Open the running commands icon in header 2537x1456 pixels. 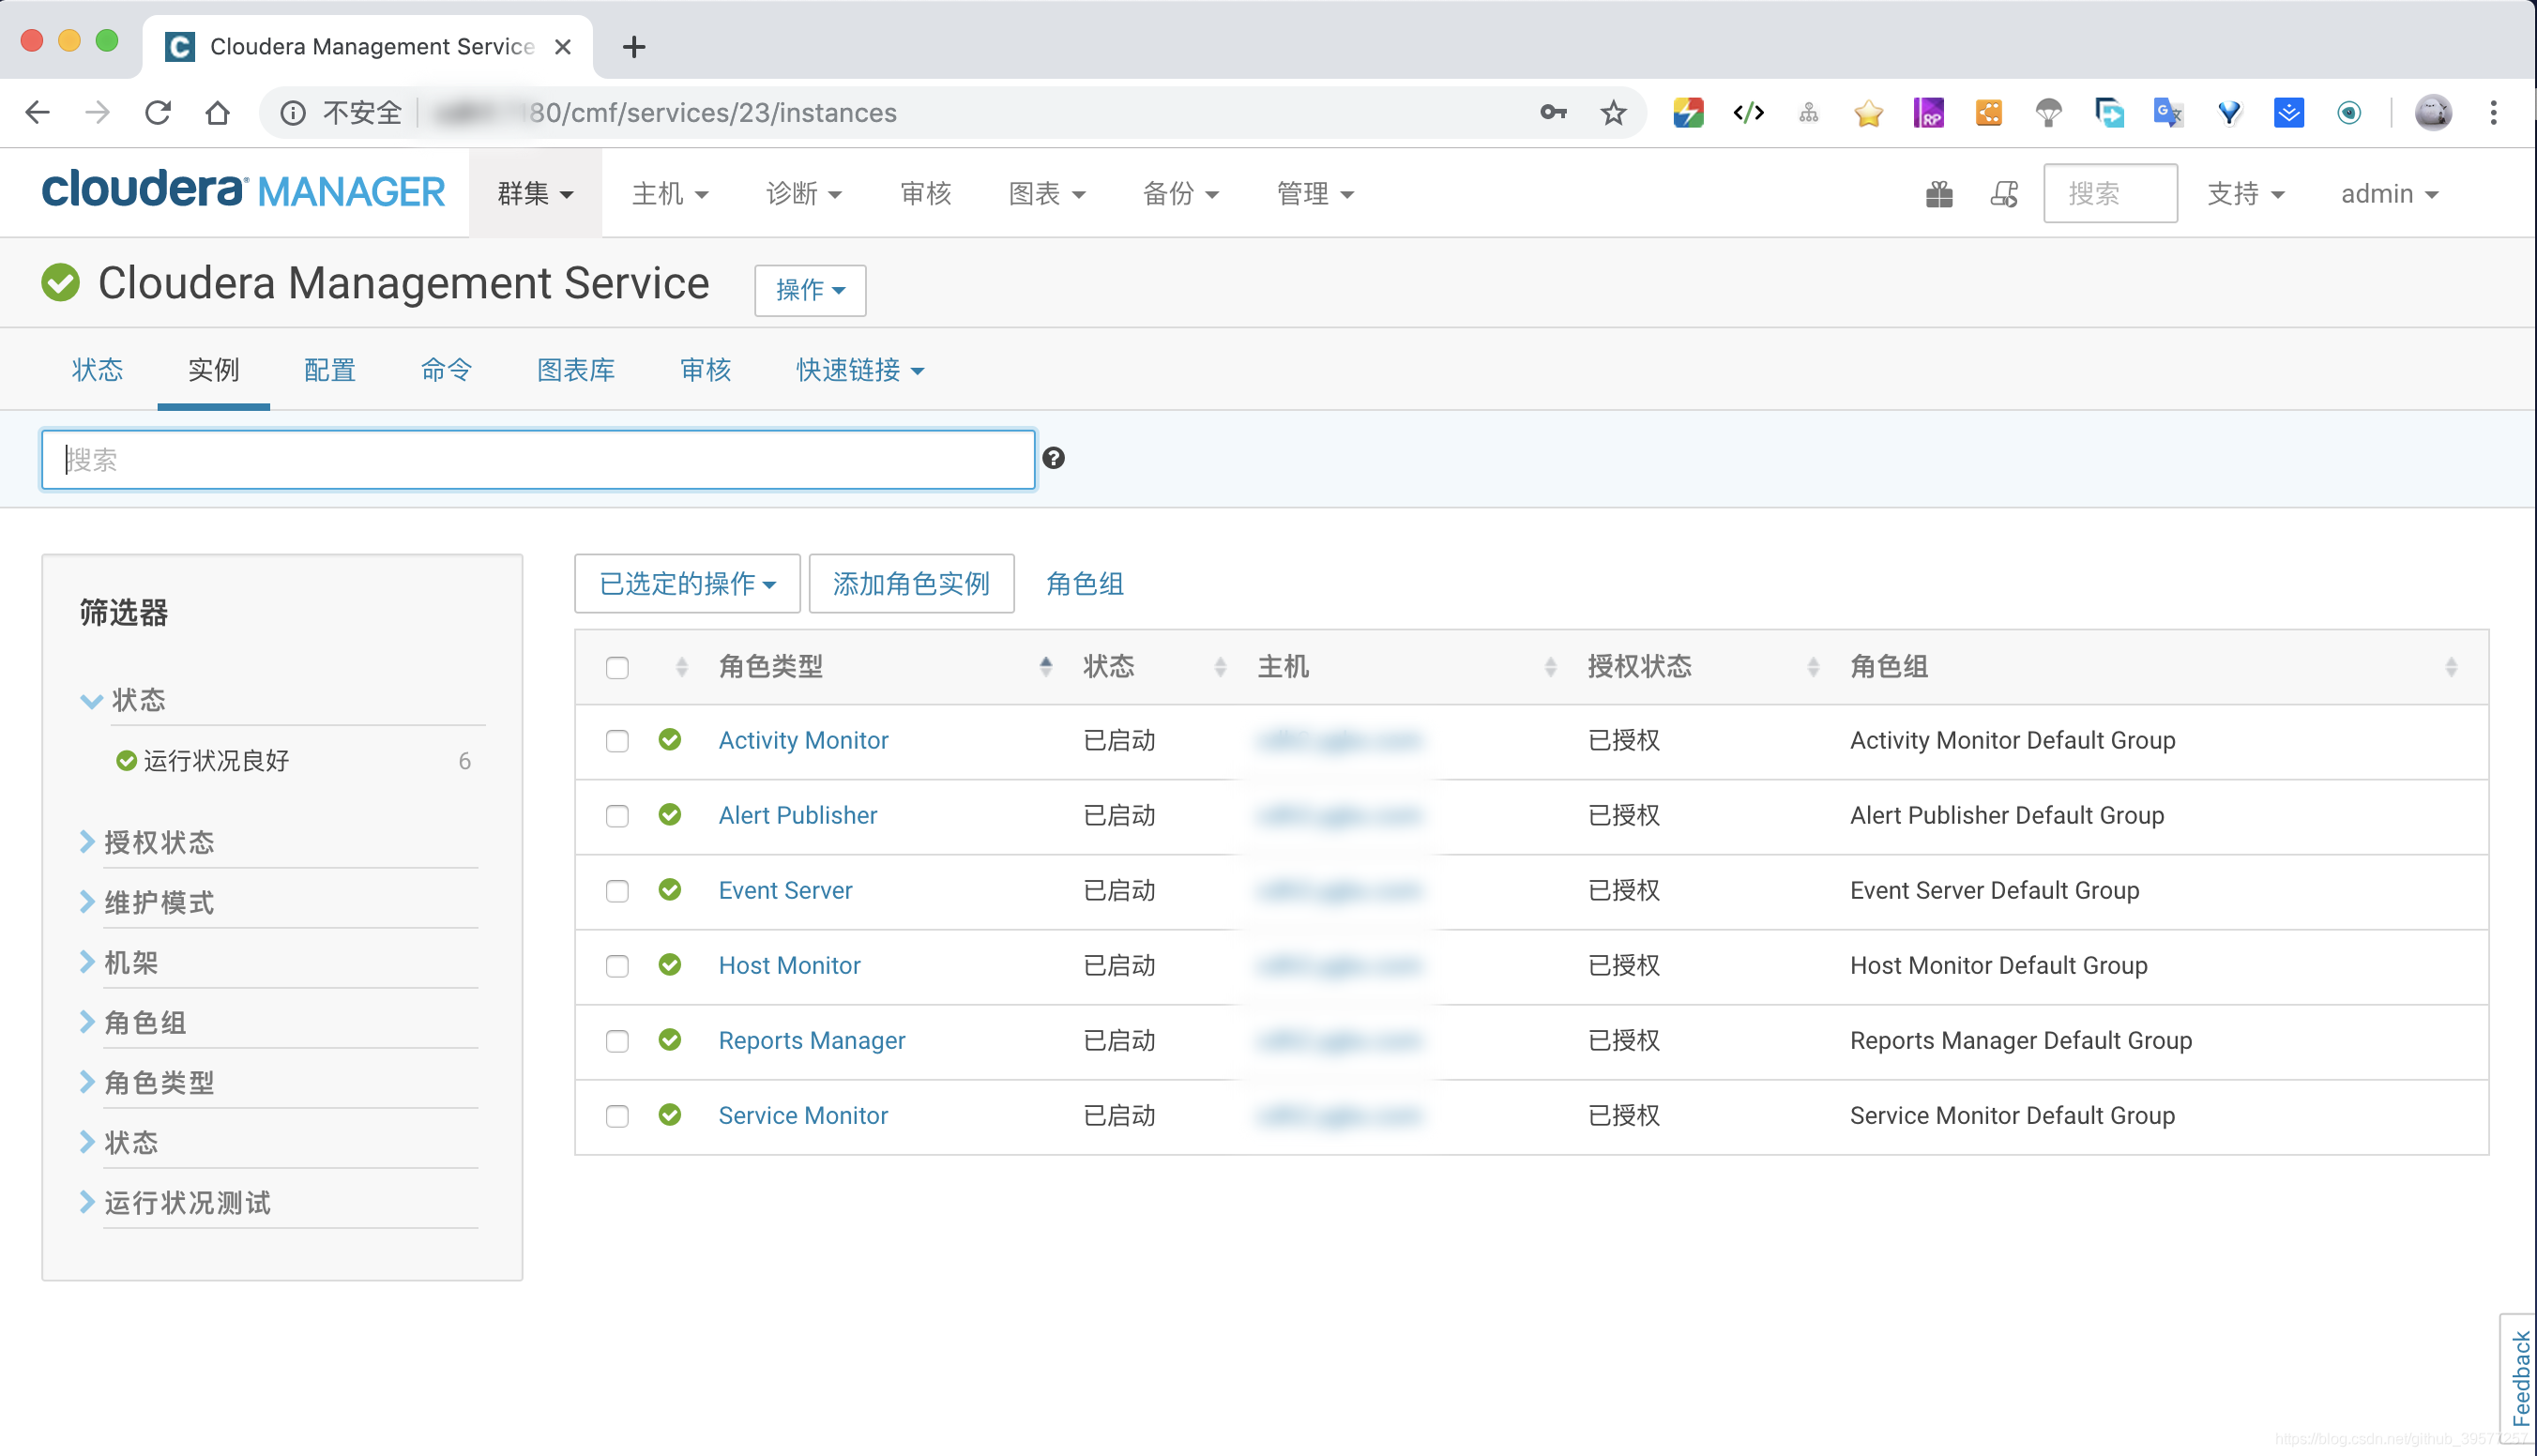coord(2004,194)
